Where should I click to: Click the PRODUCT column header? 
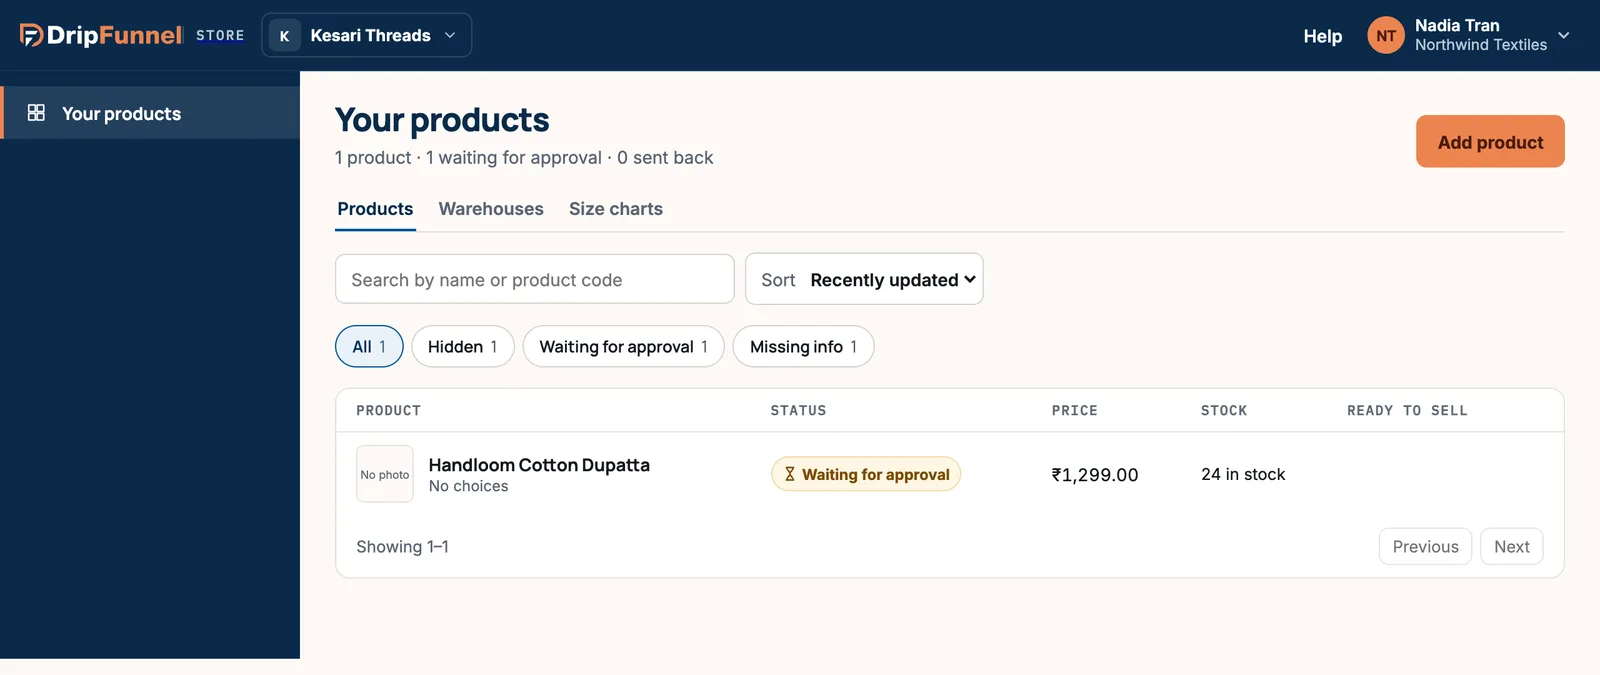click(x=389, y=411)
